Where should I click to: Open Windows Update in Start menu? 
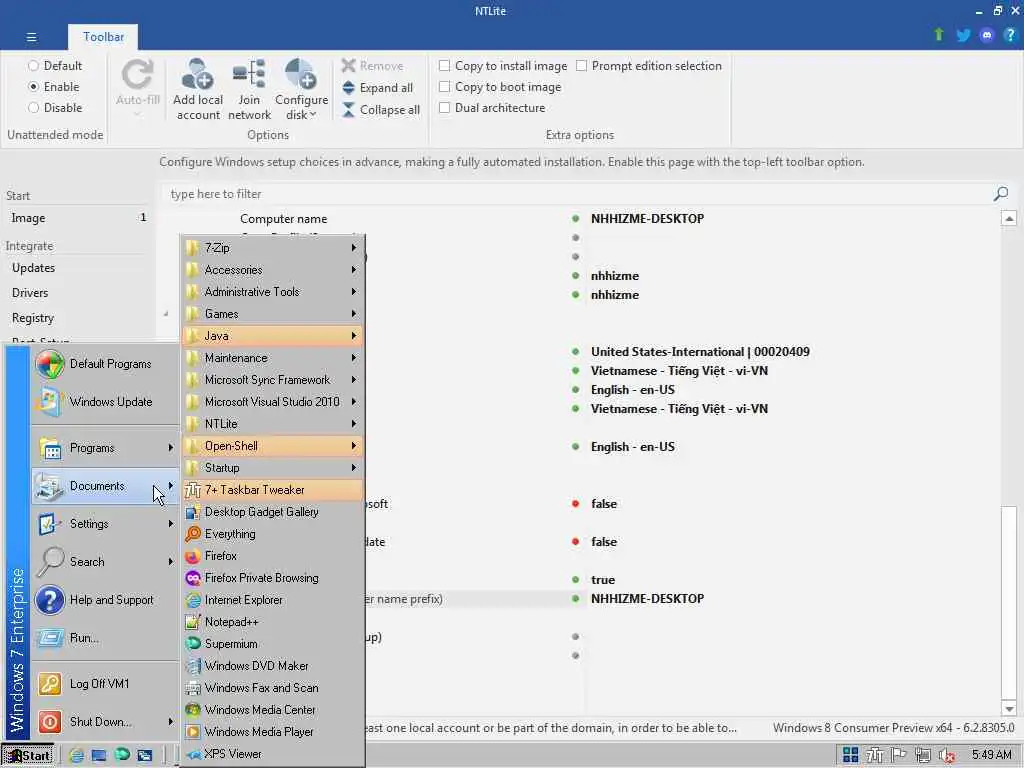click(x=105, y=402)
